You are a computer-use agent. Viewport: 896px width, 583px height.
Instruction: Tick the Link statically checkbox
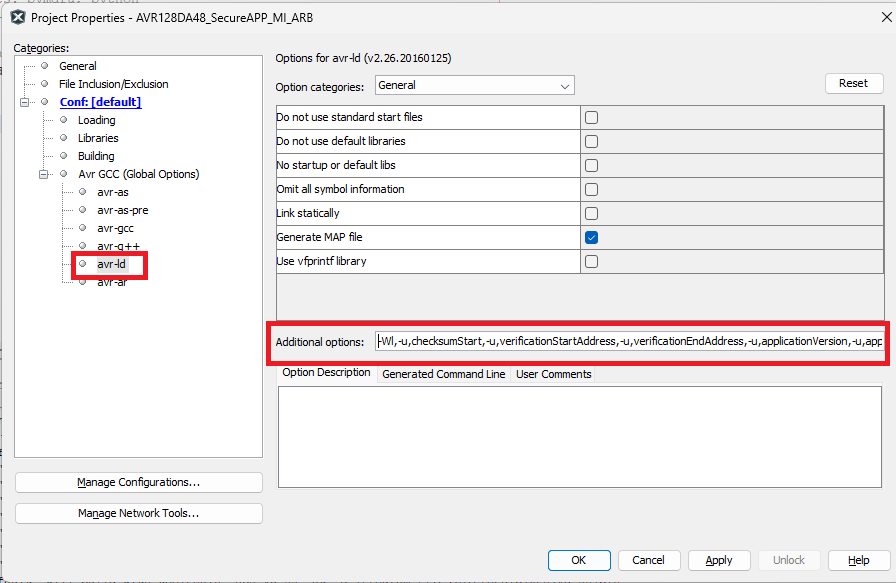(591, 213)
